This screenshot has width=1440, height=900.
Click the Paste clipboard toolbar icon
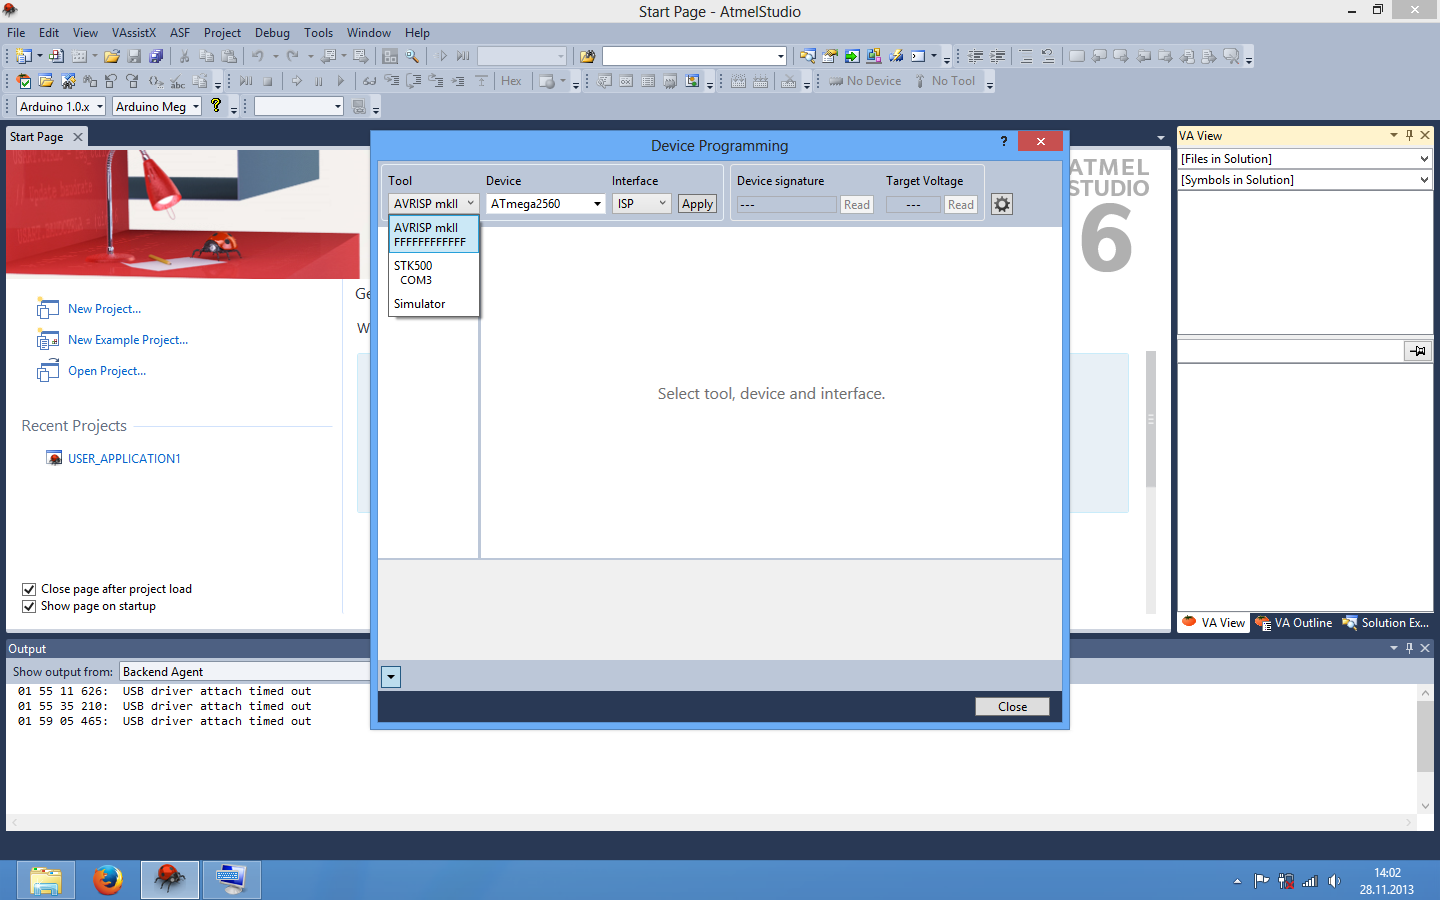pyautogui.click(x=229, y=56)
